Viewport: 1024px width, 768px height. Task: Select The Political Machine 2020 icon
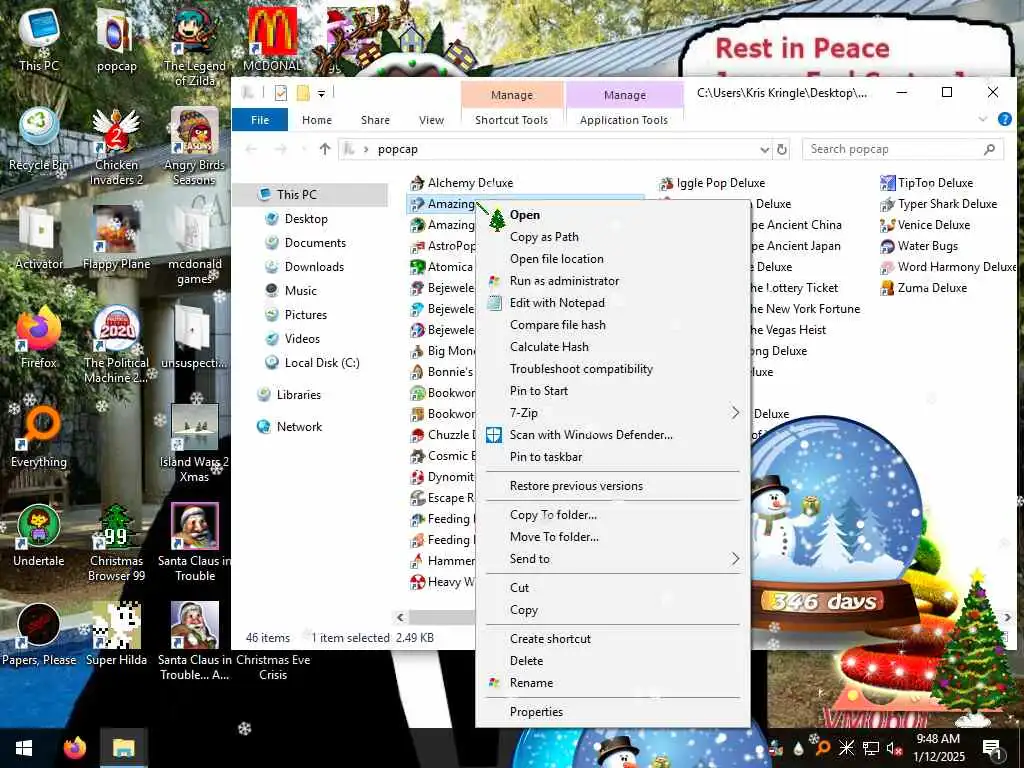116,344
